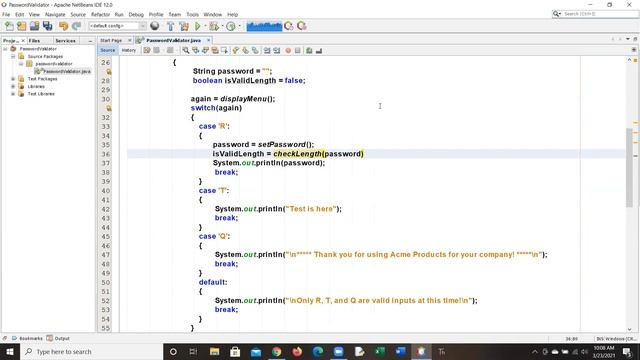Click the New Project toolbar icon
640x360 pixels.
(22, 26)
